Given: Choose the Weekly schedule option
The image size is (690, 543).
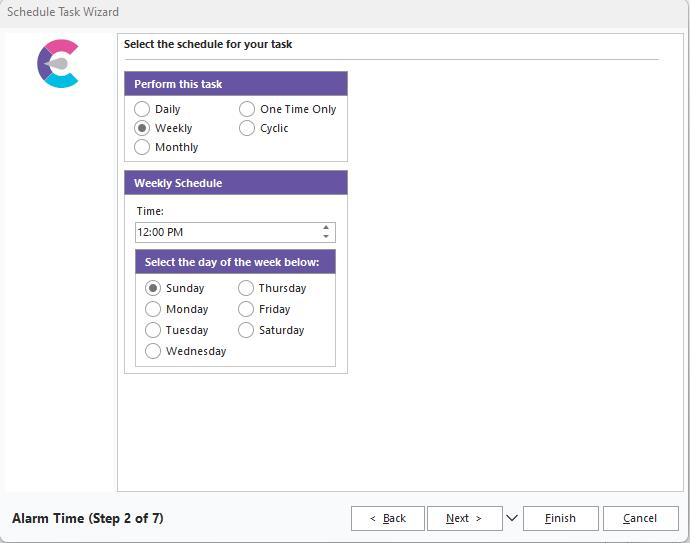Looking at the screenshot, I should pyautogui.click(x=142, y=128).
